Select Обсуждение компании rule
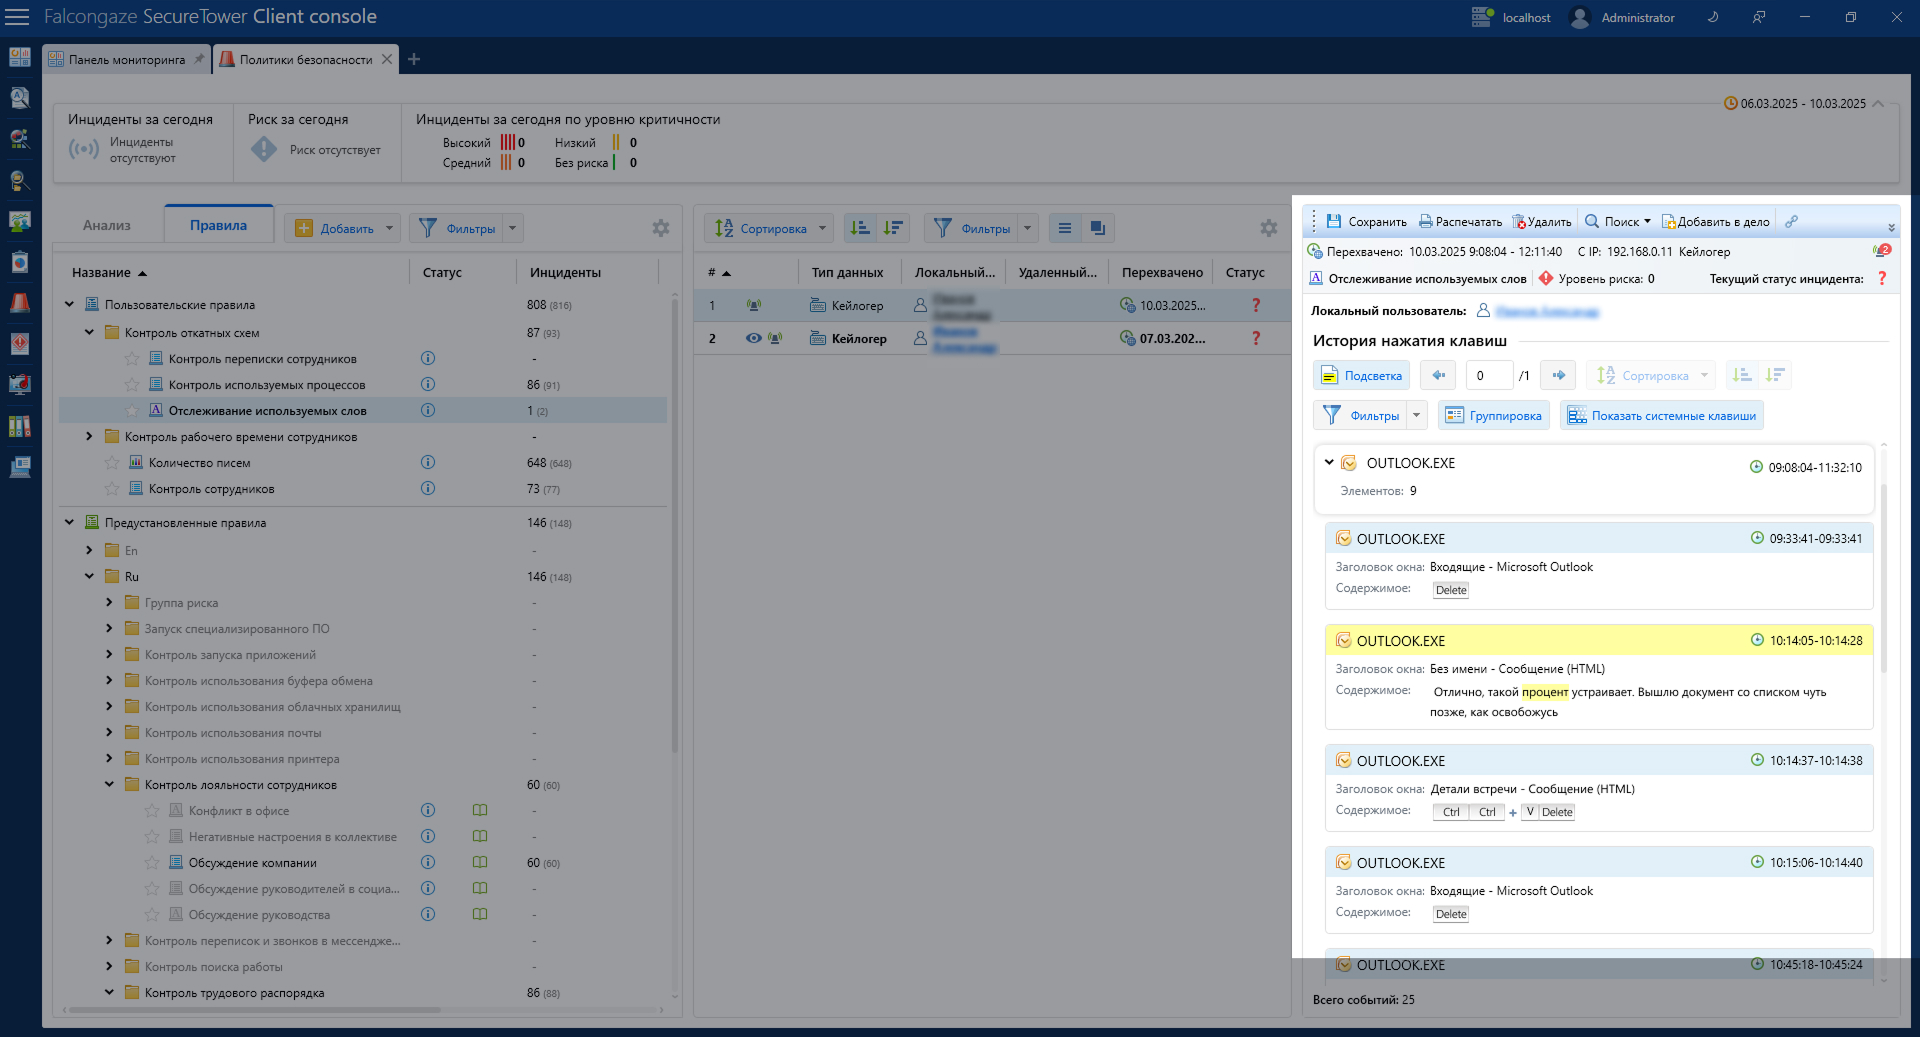 [x=252, y=862]
